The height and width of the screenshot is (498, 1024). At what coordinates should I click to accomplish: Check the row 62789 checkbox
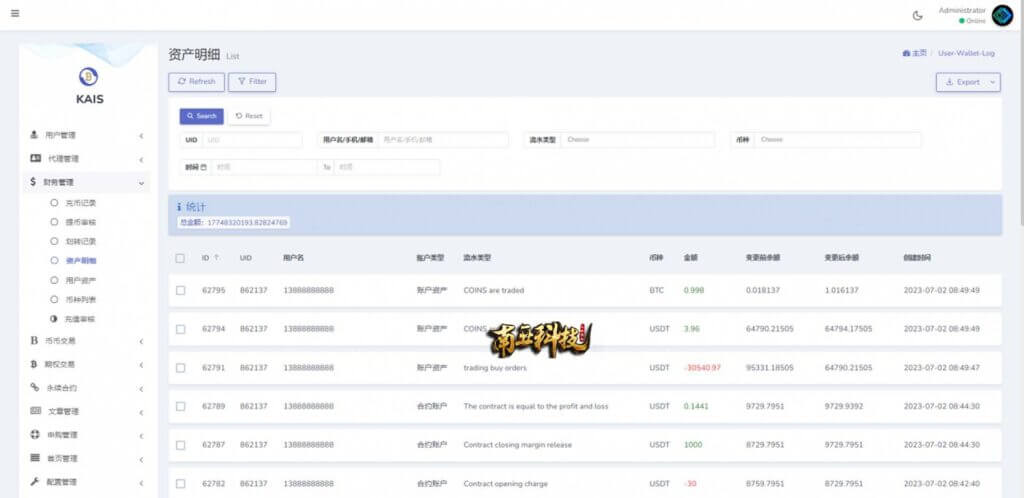(180, 406)
